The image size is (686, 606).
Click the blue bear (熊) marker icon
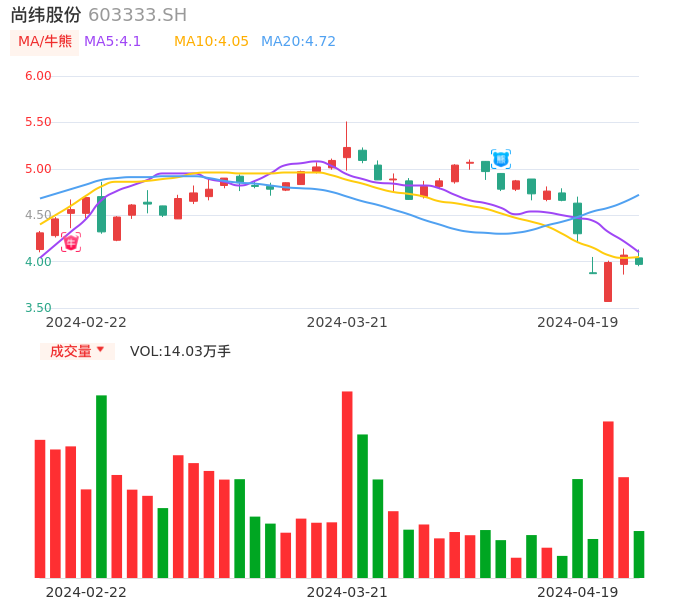tap(501, 159)
